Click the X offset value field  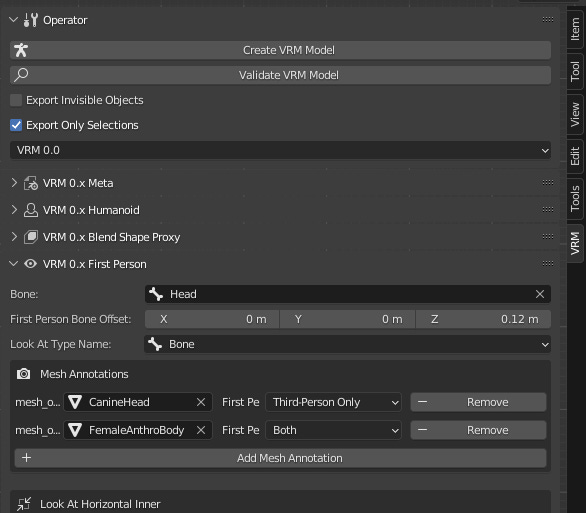[x=212, y=319]
